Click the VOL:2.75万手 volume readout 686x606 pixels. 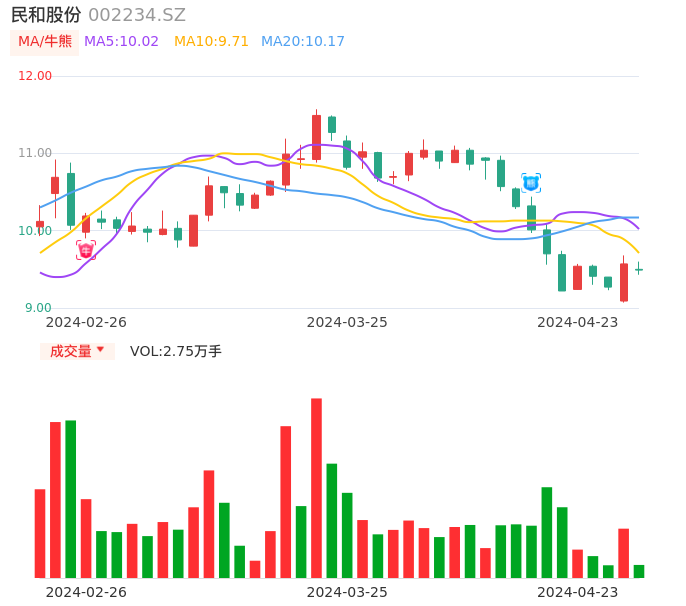click(x=176, y=351)
